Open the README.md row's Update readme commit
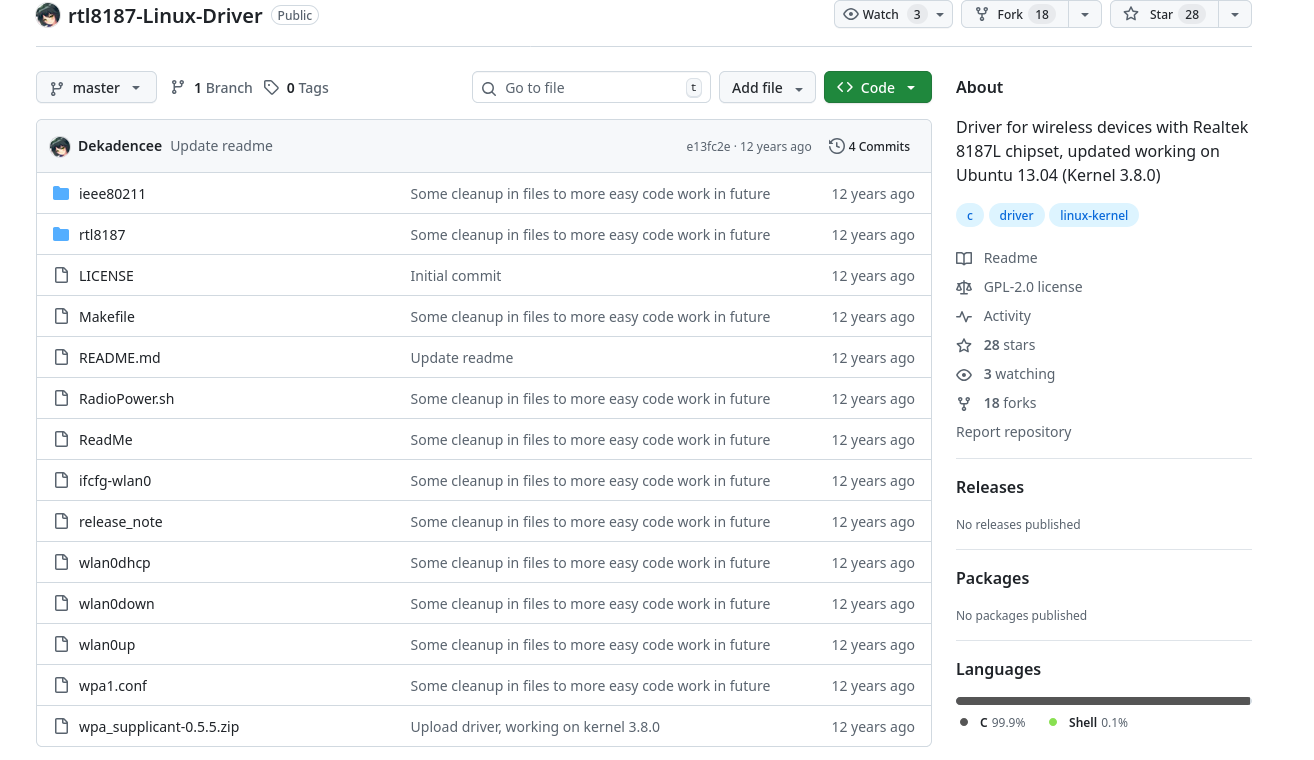Viewport: 1314px width, 760px height. point(462,358)
